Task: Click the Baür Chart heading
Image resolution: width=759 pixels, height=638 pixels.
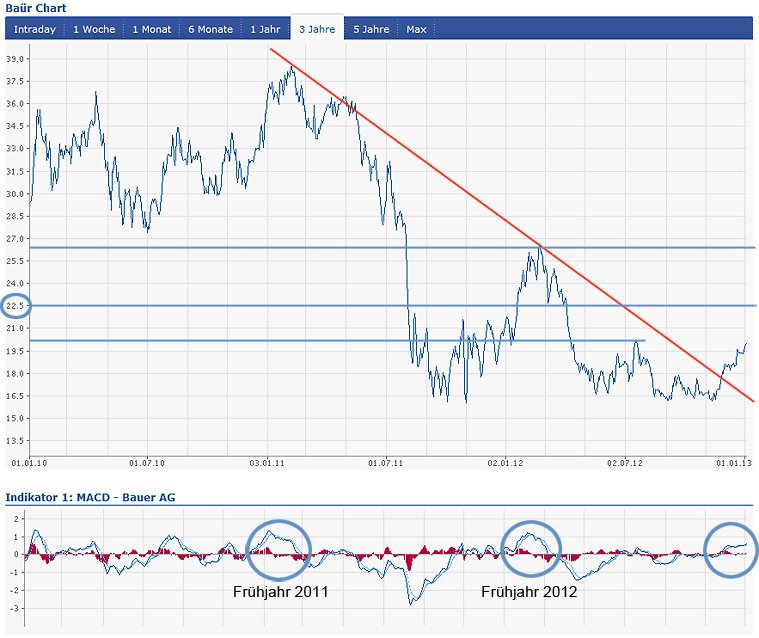Action: pos(36,8)
